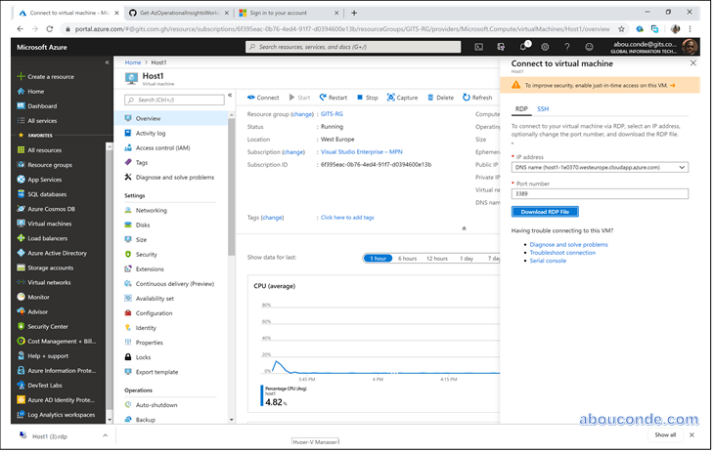
Task: Select the 1 day time range
Action: [466, 258]
